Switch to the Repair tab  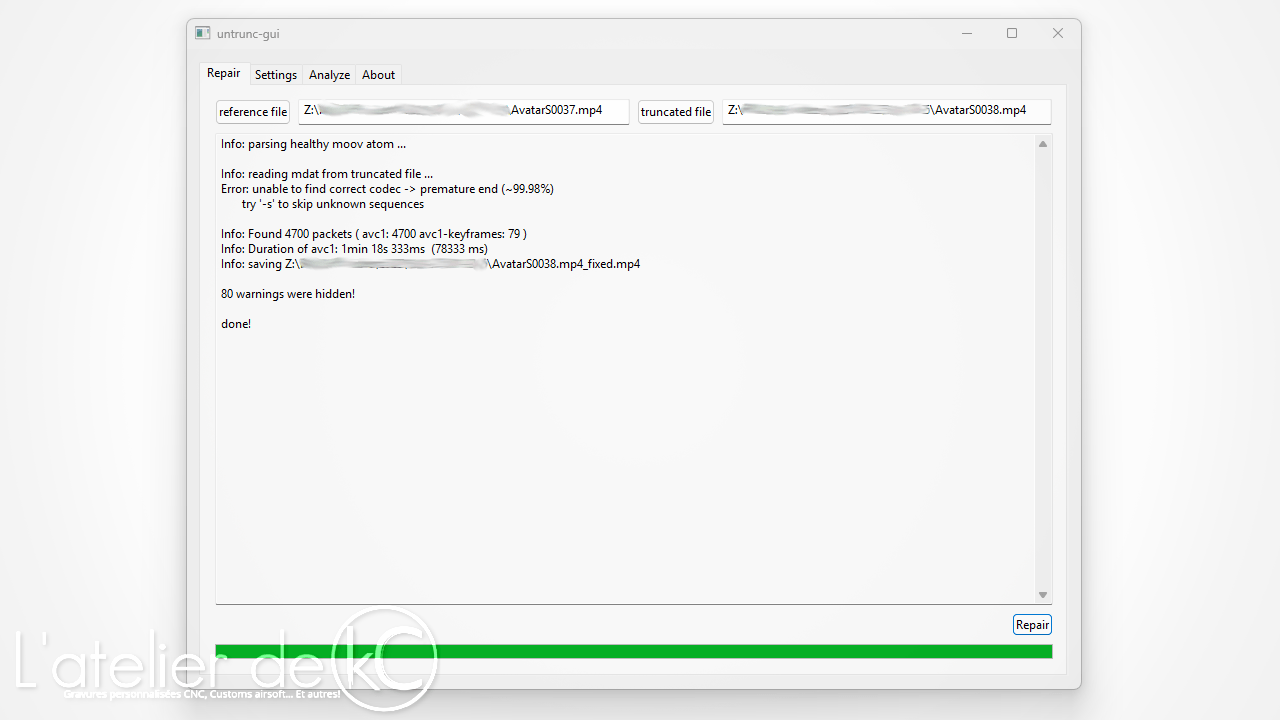pyautogui.click(x=223, y=73)
